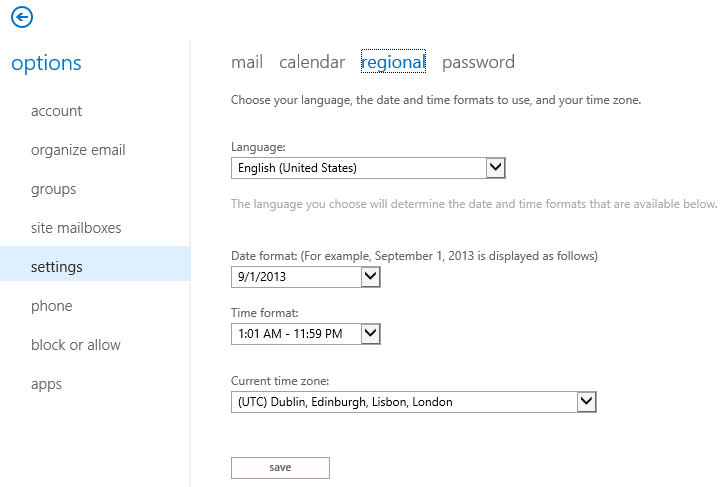Viewport: 720px width, 487px height.
Task: Open the Language dropdown arrow
Action: [495, 168]
